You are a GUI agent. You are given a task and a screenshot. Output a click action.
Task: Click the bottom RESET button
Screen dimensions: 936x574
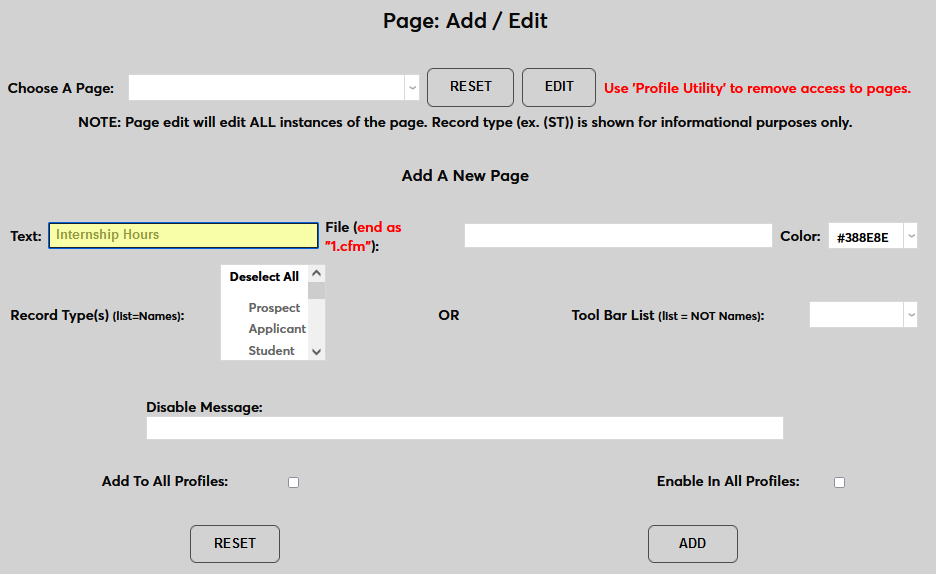point(235,544)
